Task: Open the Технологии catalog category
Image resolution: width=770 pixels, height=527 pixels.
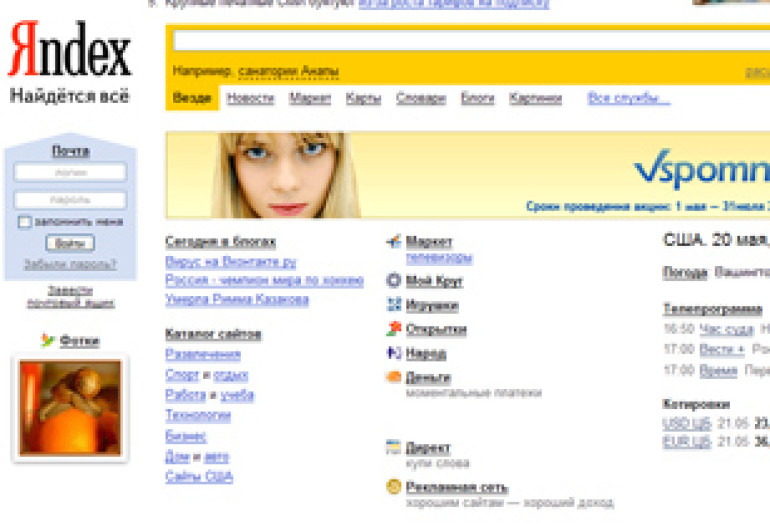Action: 198,416
